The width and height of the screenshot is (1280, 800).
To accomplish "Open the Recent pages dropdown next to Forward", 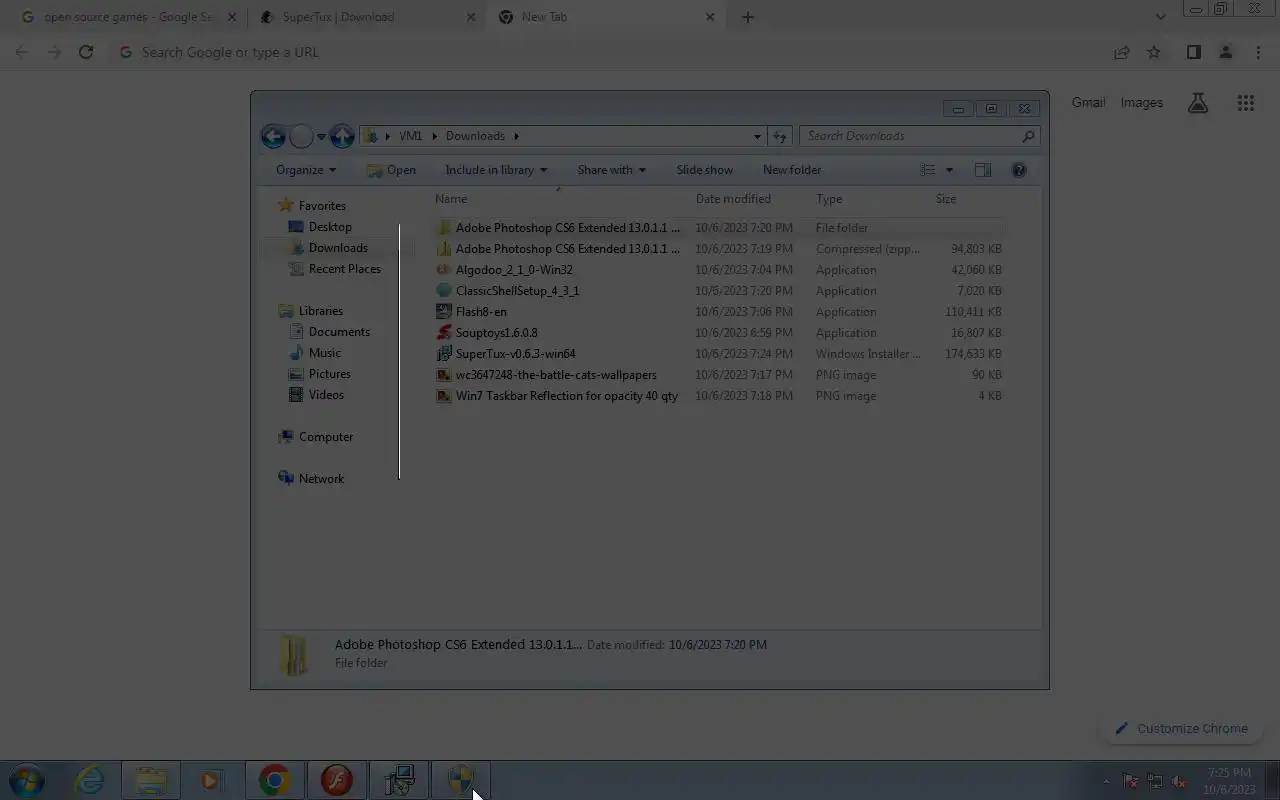I will pos(321,136).
